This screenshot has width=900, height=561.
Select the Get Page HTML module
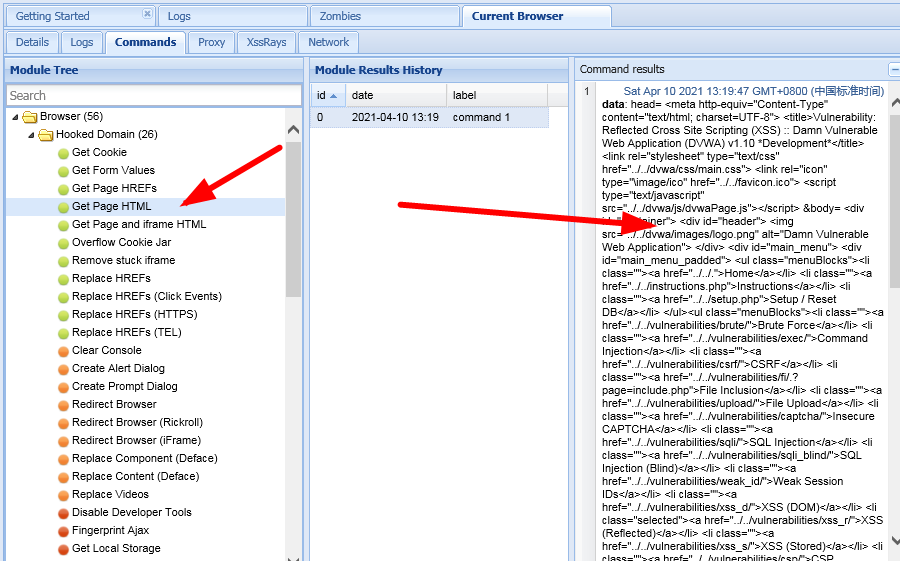click(x=111, y=206)
